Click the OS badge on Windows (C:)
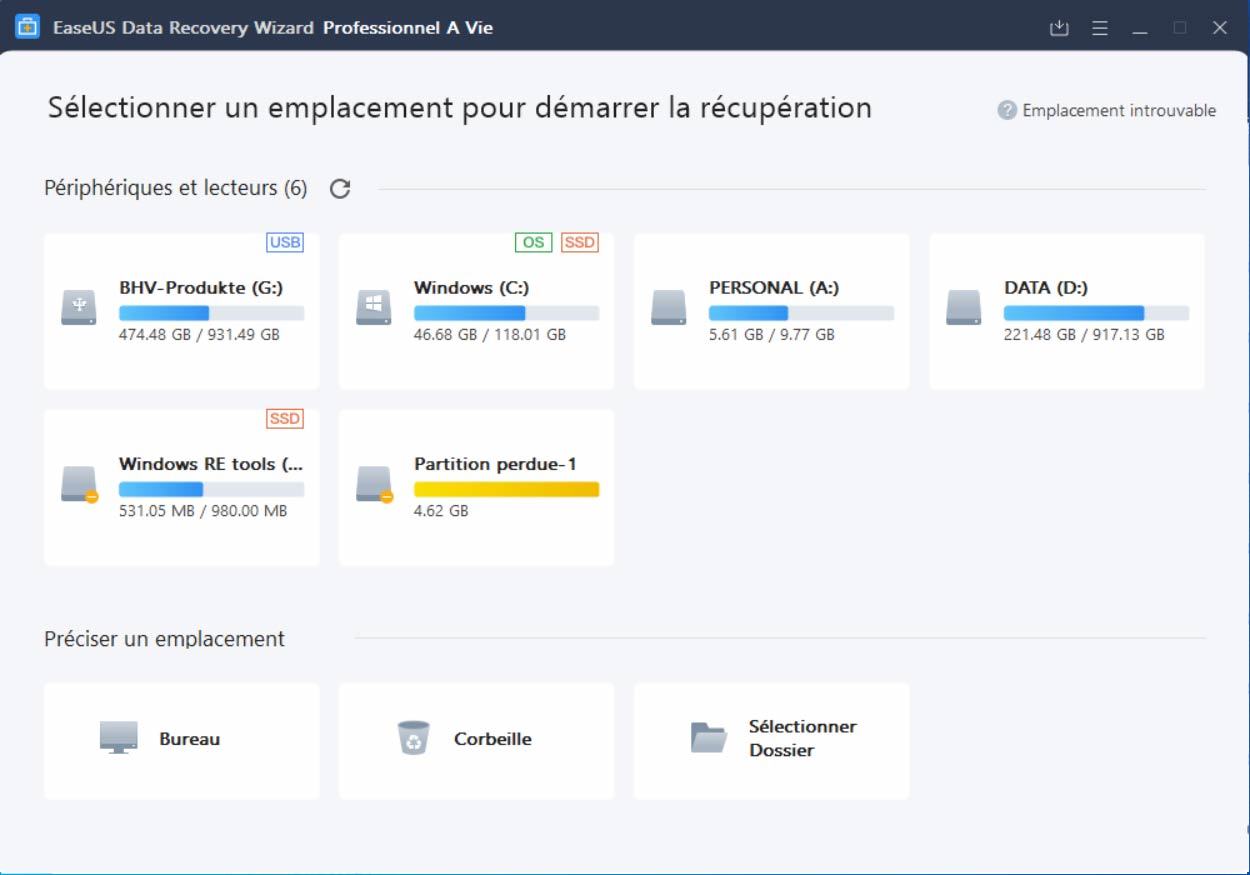Screen dimensions: 1250x875 point(534,242)
